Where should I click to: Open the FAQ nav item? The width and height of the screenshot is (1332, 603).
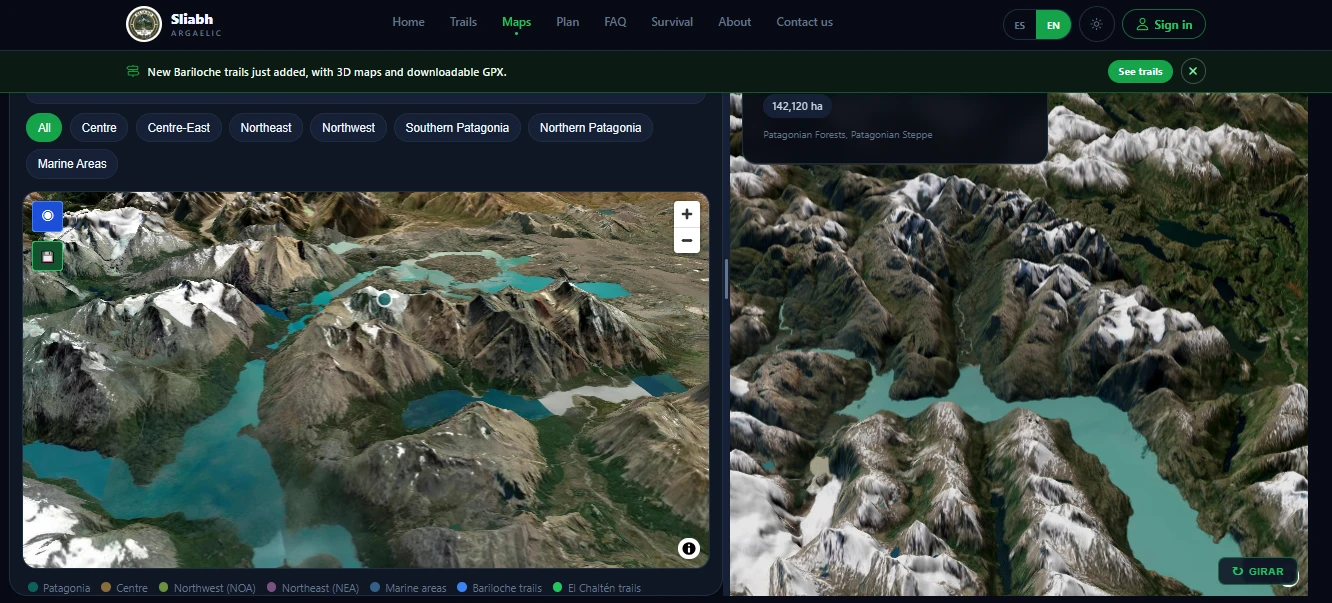615,22
